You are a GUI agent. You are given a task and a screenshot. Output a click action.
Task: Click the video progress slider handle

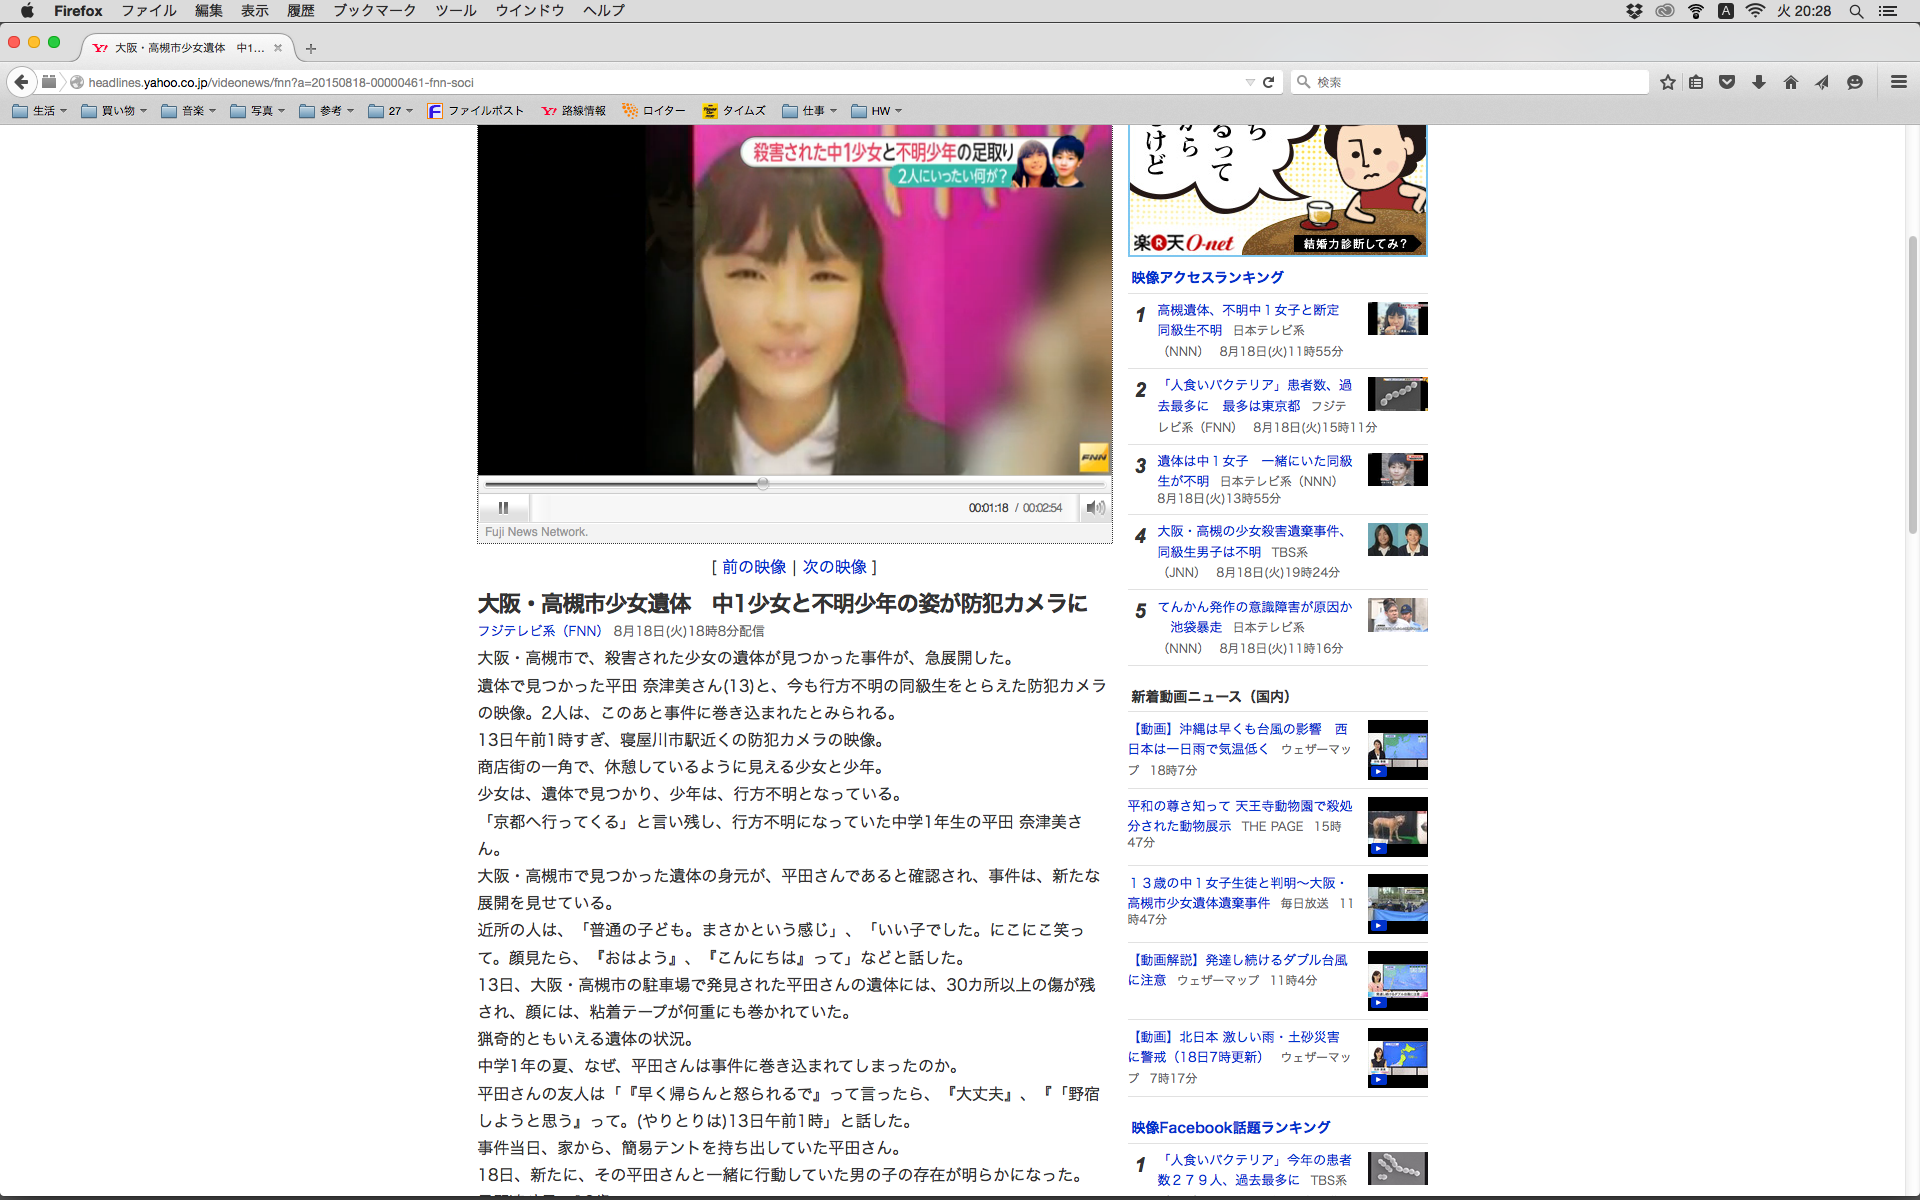[x=763, y=484]
